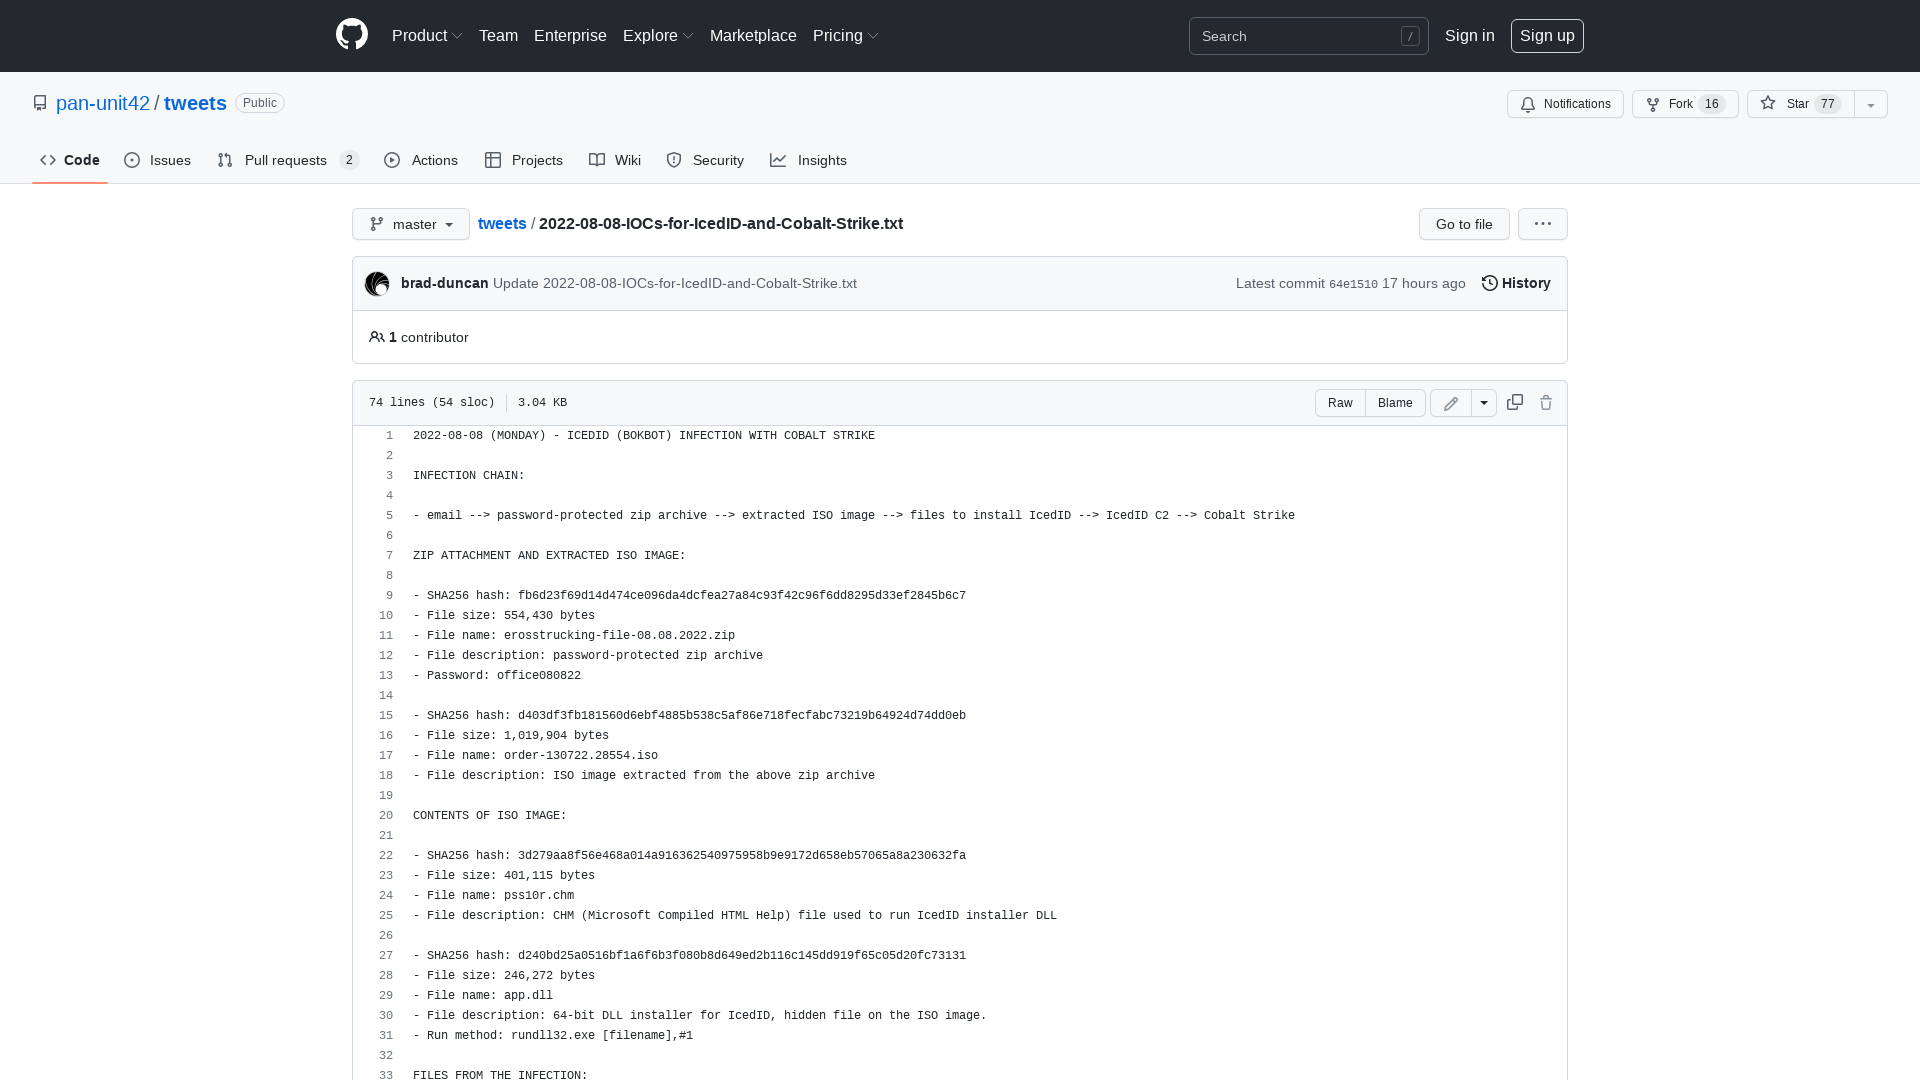Click line number 27
The height and width of the screenshot is (1080, 1920).
coord(386,956)
